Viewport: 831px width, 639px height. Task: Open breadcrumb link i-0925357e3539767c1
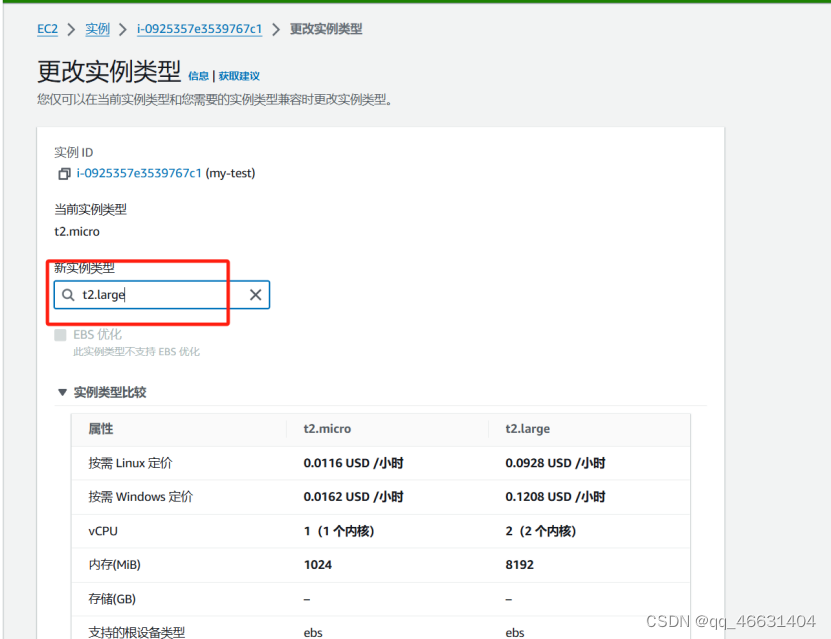pyautogui.click(x=199, y=29)
